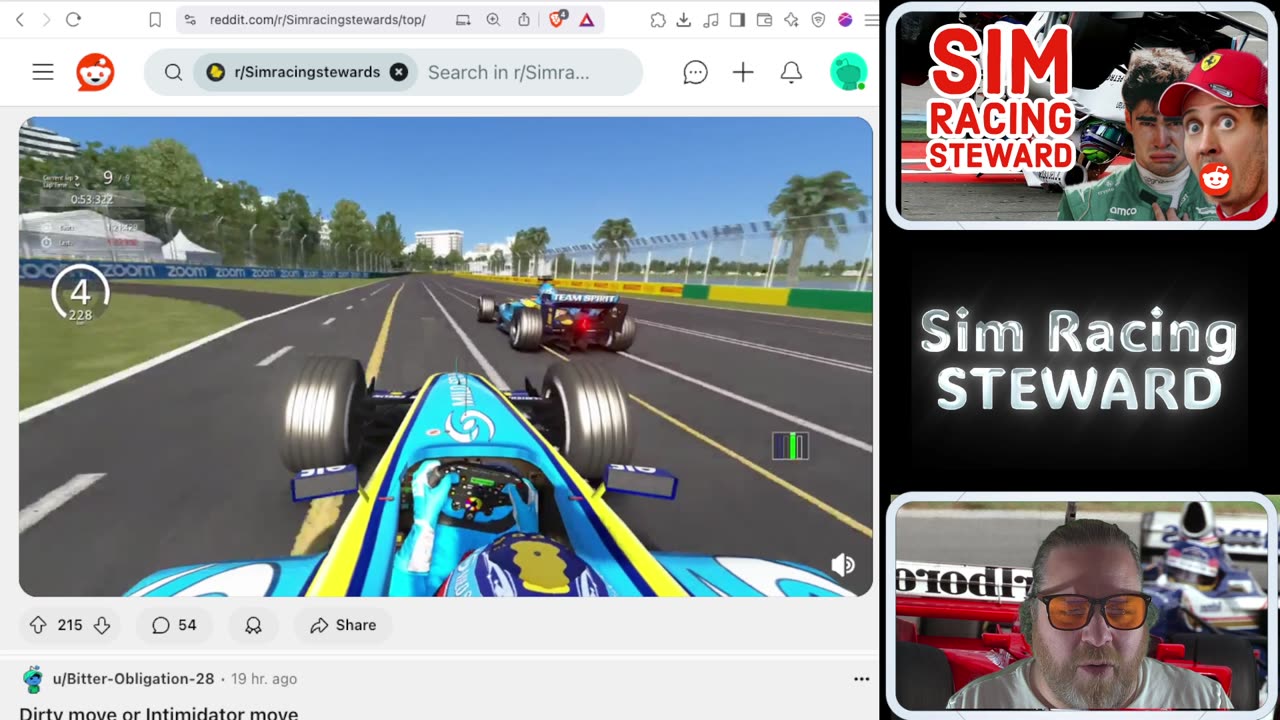Open the Brave Wallet icon
Screen dimensions: 1280x720
[764, 20]
